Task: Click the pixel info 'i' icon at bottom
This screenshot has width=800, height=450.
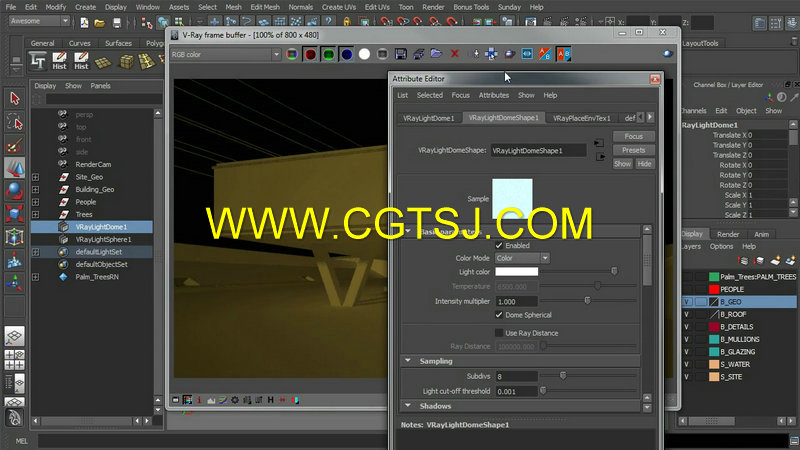Action: tap(199, 400)
